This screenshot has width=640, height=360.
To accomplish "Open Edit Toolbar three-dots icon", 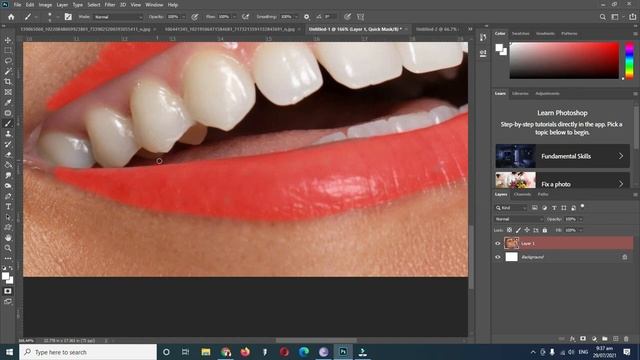I will click(8, 258).
